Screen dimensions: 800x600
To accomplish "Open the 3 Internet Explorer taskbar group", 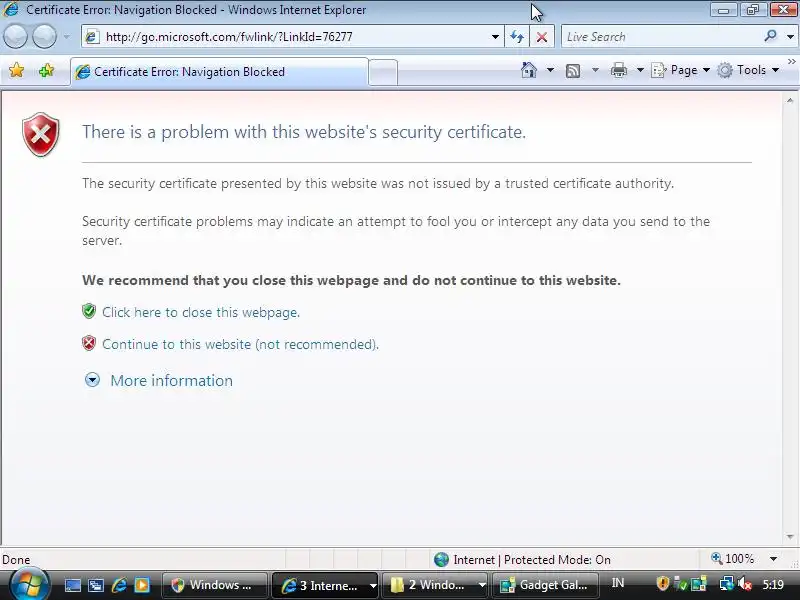I will [325, 585].
